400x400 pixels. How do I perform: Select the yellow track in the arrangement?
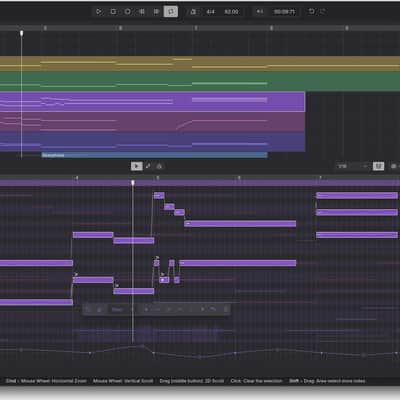200,63
